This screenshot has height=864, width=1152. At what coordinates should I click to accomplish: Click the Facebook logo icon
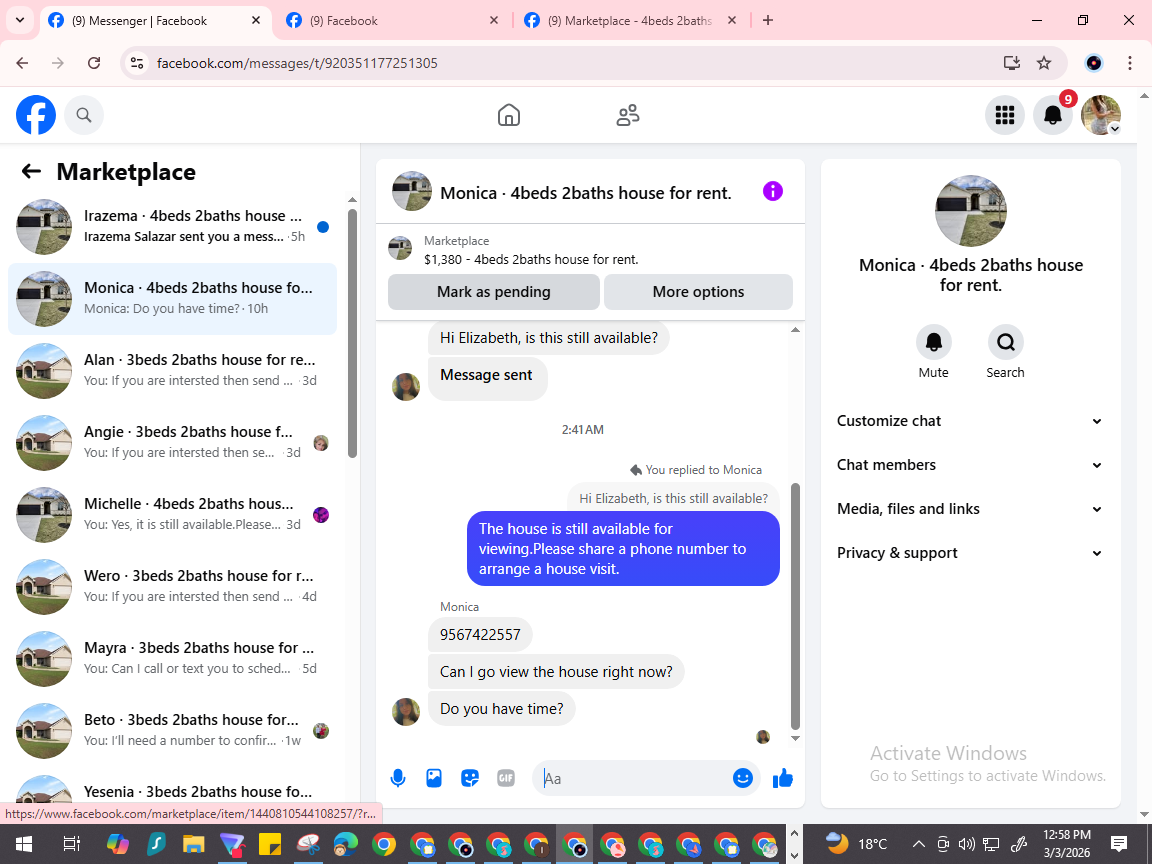tap(36, 115)
